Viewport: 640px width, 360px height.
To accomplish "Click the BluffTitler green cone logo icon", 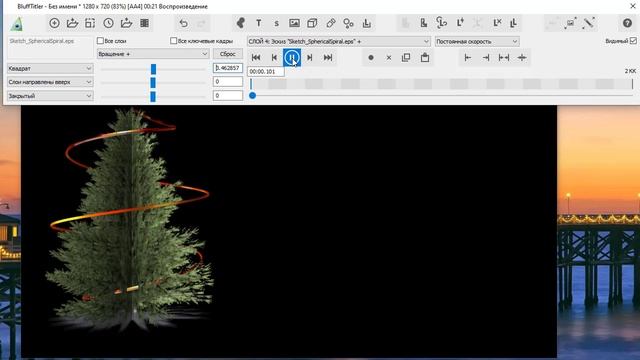I will point(17,24).
